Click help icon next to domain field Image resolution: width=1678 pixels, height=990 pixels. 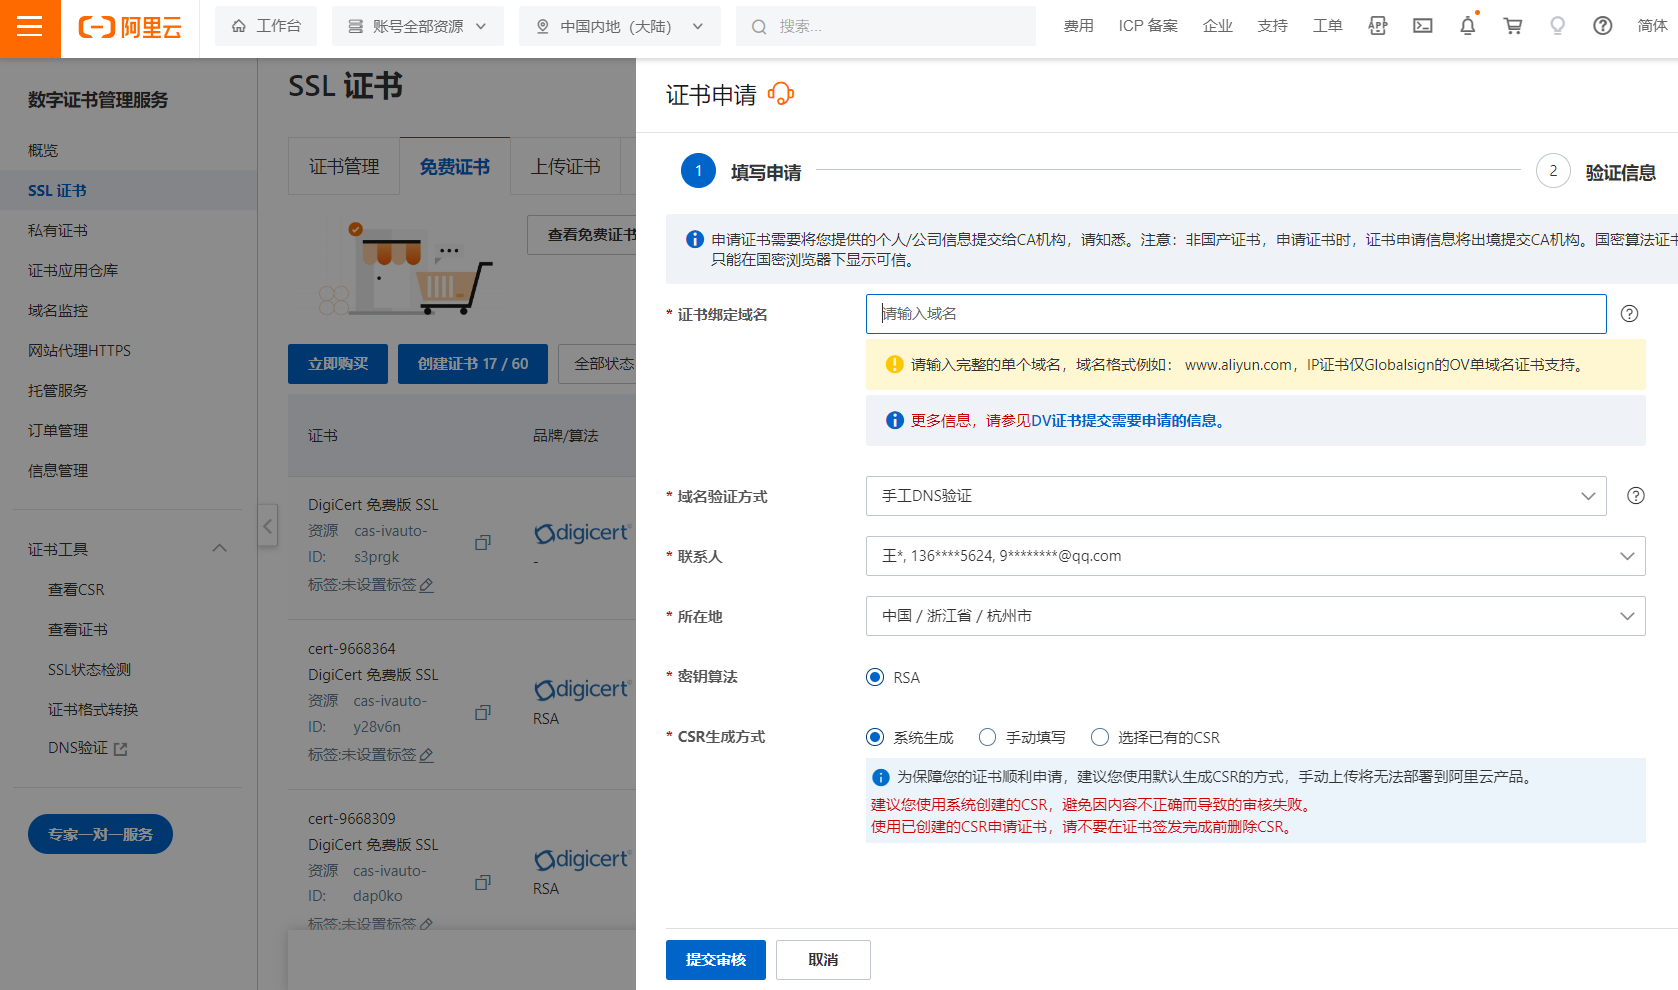click(1629, 314)
